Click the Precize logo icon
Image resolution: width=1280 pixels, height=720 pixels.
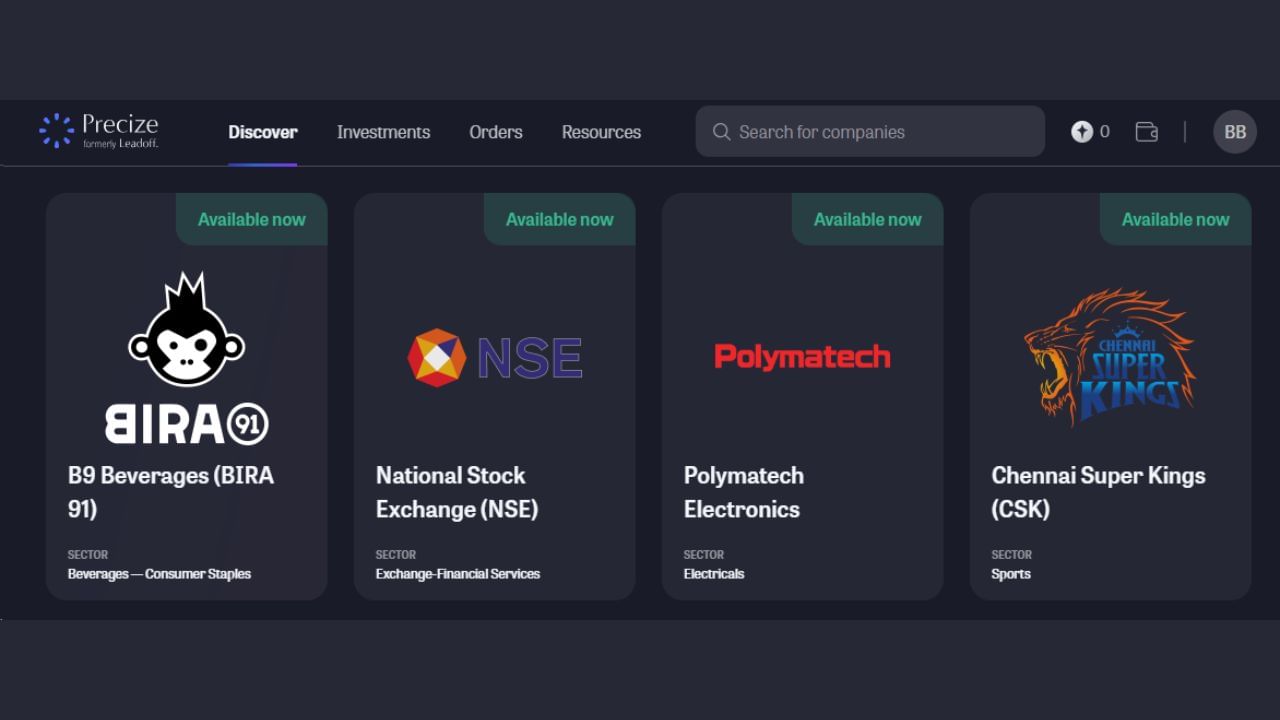[56, 131]
